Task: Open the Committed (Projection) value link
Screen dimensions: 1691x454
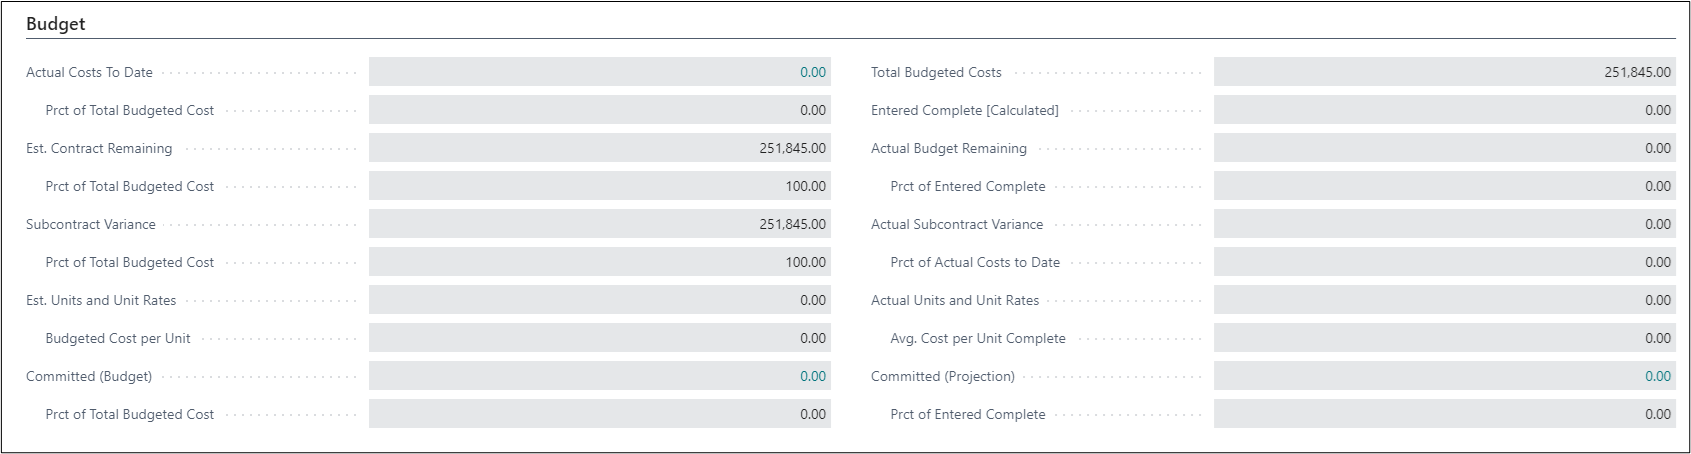Action: (x=1657, y=376)
